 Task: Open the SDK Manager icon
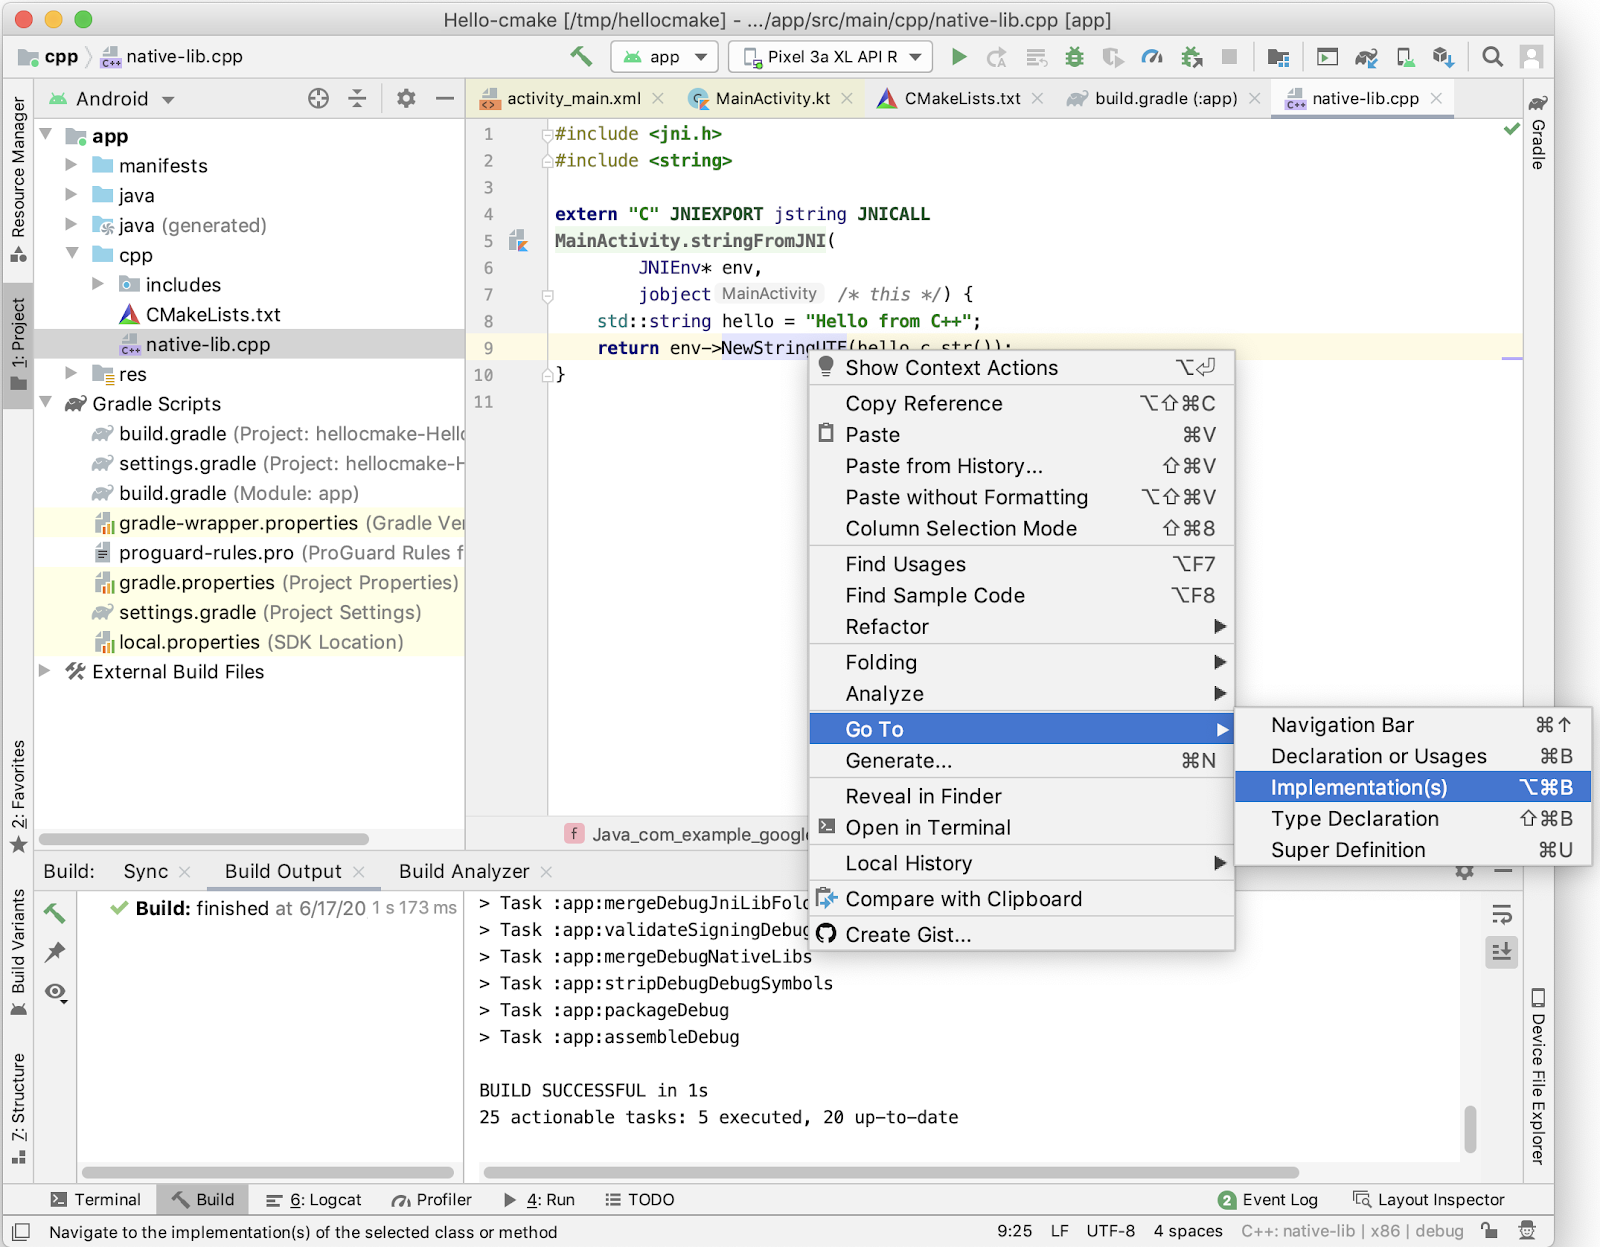click(x=1442, y=57)
